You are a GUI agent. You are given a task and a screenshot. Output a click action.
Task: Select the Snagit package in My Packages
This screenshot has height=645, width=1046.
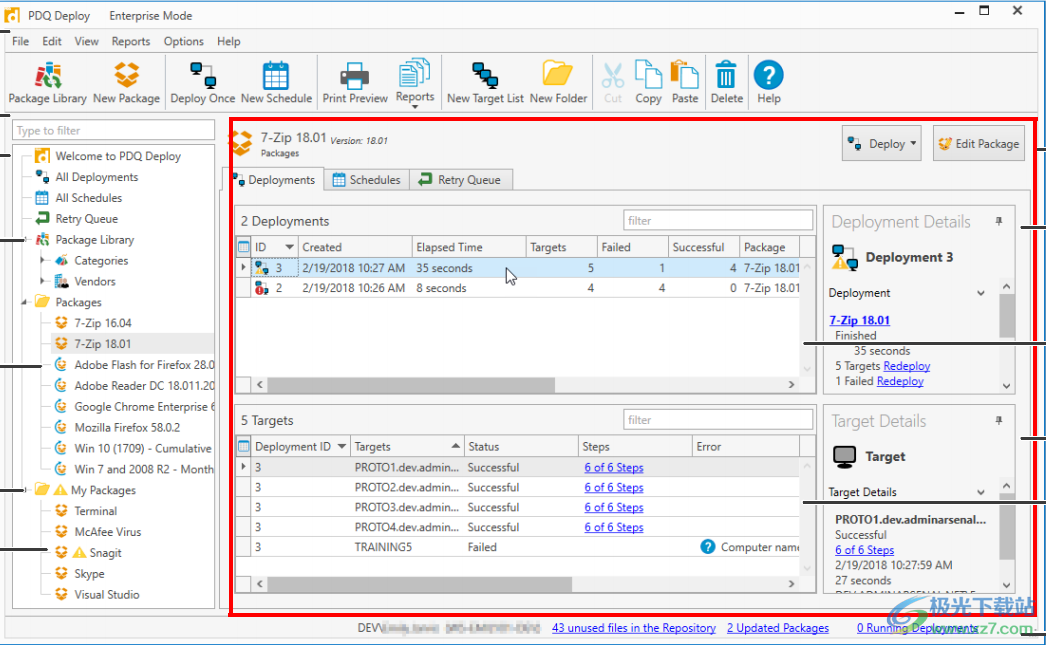click(x=105, y=552)
